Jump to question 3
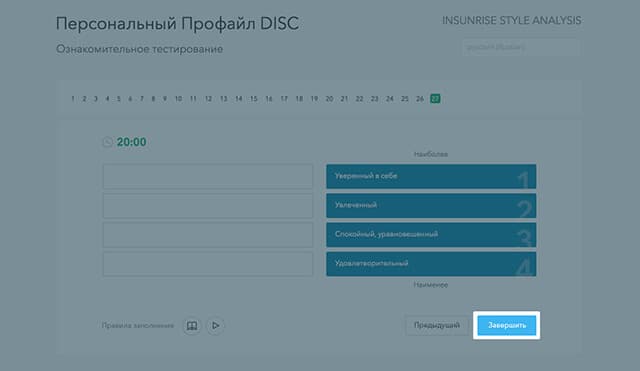This screenshot has width=640, height=371. coord(96,99)
